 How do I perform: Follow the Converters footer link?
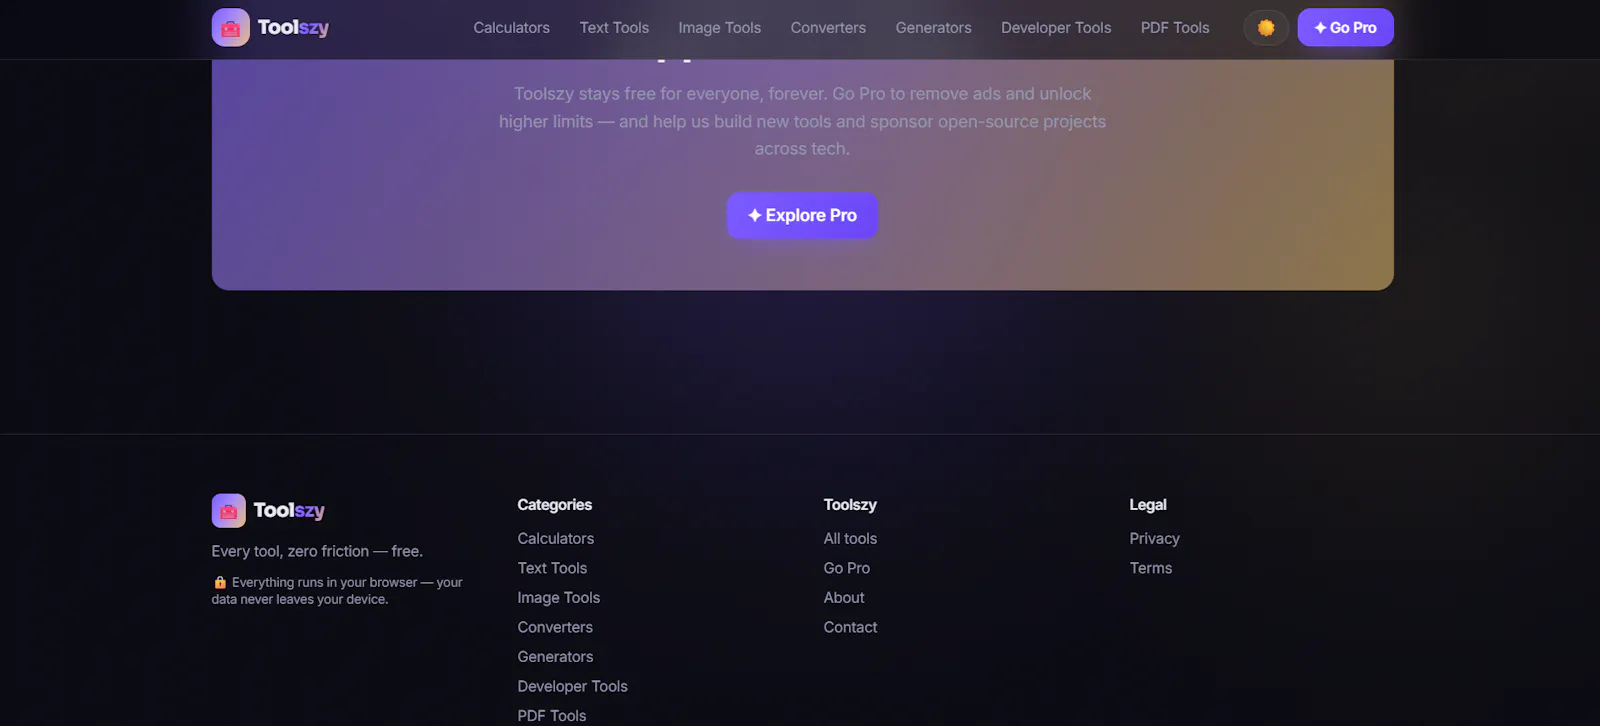[555, 627]
